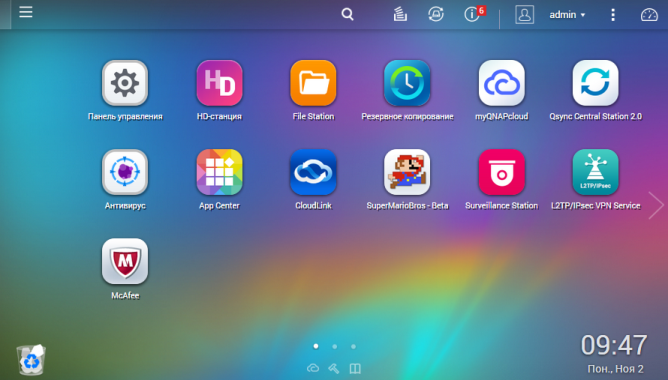The height and width of the screenshot is (380, 668).
Task: Click the App Center label text
Action: coord(219,206)
